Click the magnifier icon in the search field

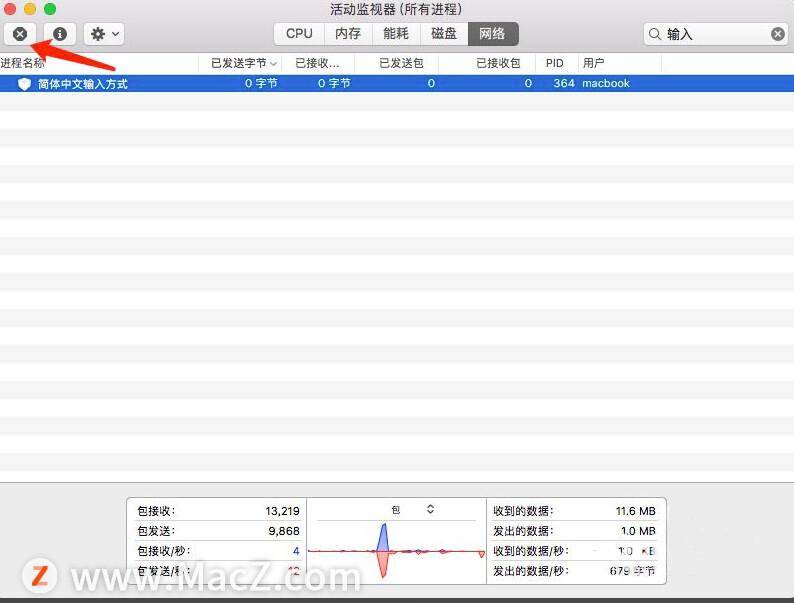655,34
